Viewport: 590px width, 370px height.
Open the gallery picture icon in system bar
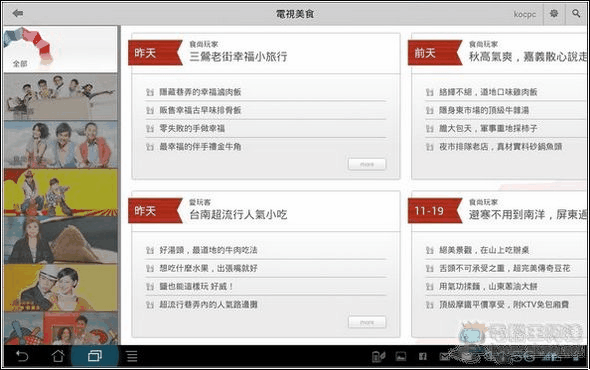(401, 356)
